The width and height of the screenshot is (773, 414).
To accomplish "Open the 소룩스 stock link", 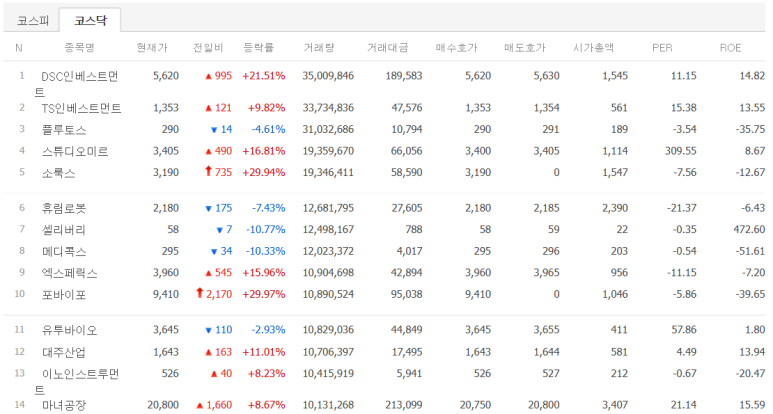I will pos(58,173).
